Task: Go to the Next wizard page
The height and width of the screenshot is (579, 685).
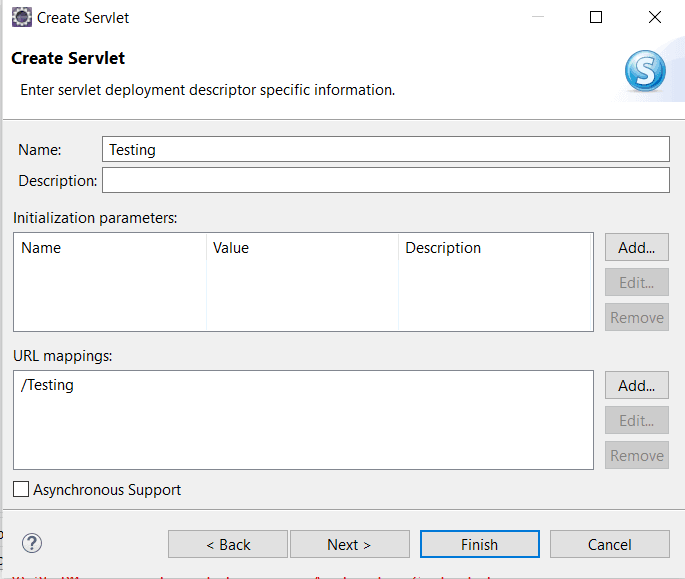Action: coord(349,544)
